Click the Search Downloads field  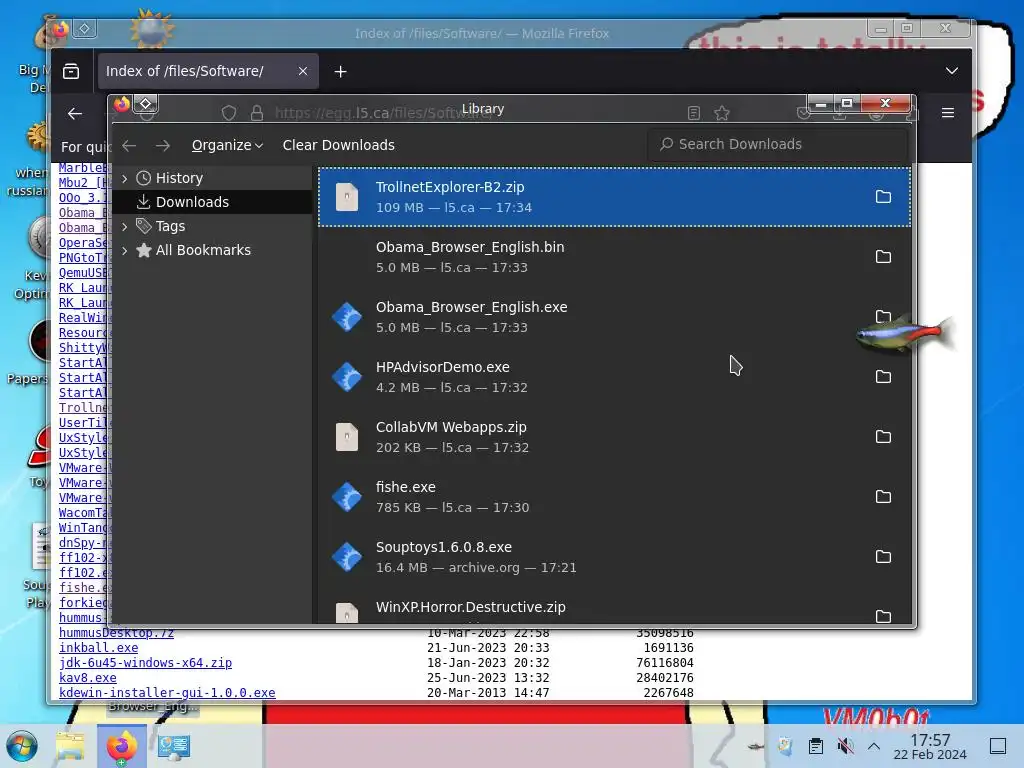tap(778, 144)
